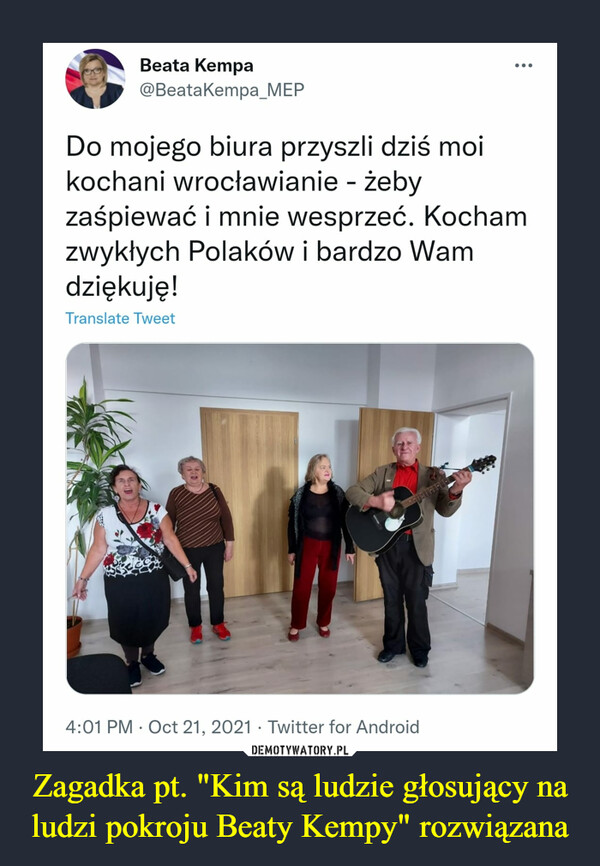Click the yellow caption line starting 'Zagadka pt.'

point(300,786)
